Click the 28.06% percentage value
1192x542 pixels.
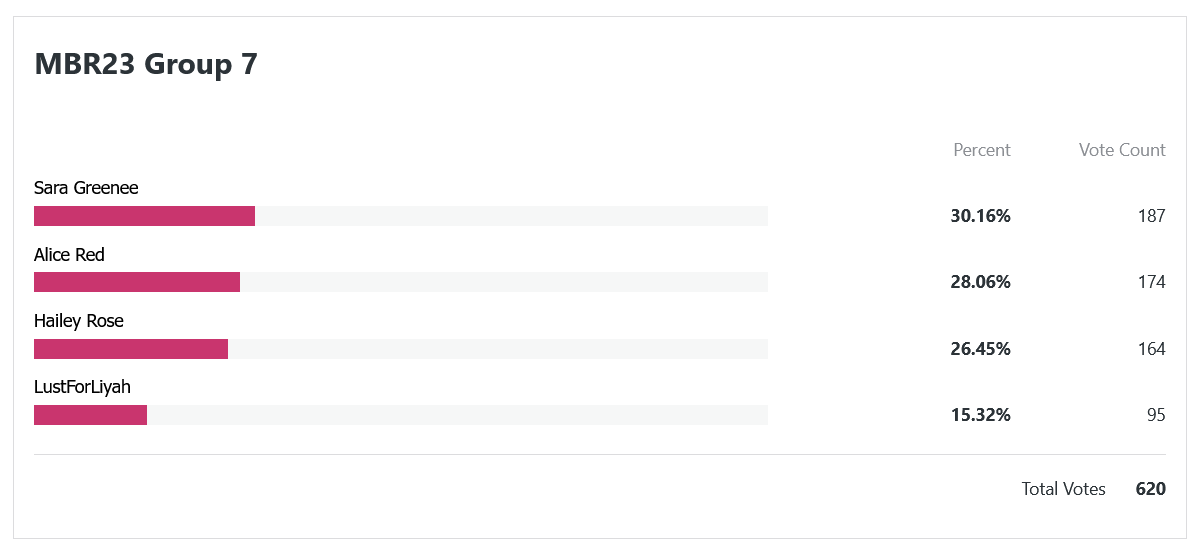981,282
